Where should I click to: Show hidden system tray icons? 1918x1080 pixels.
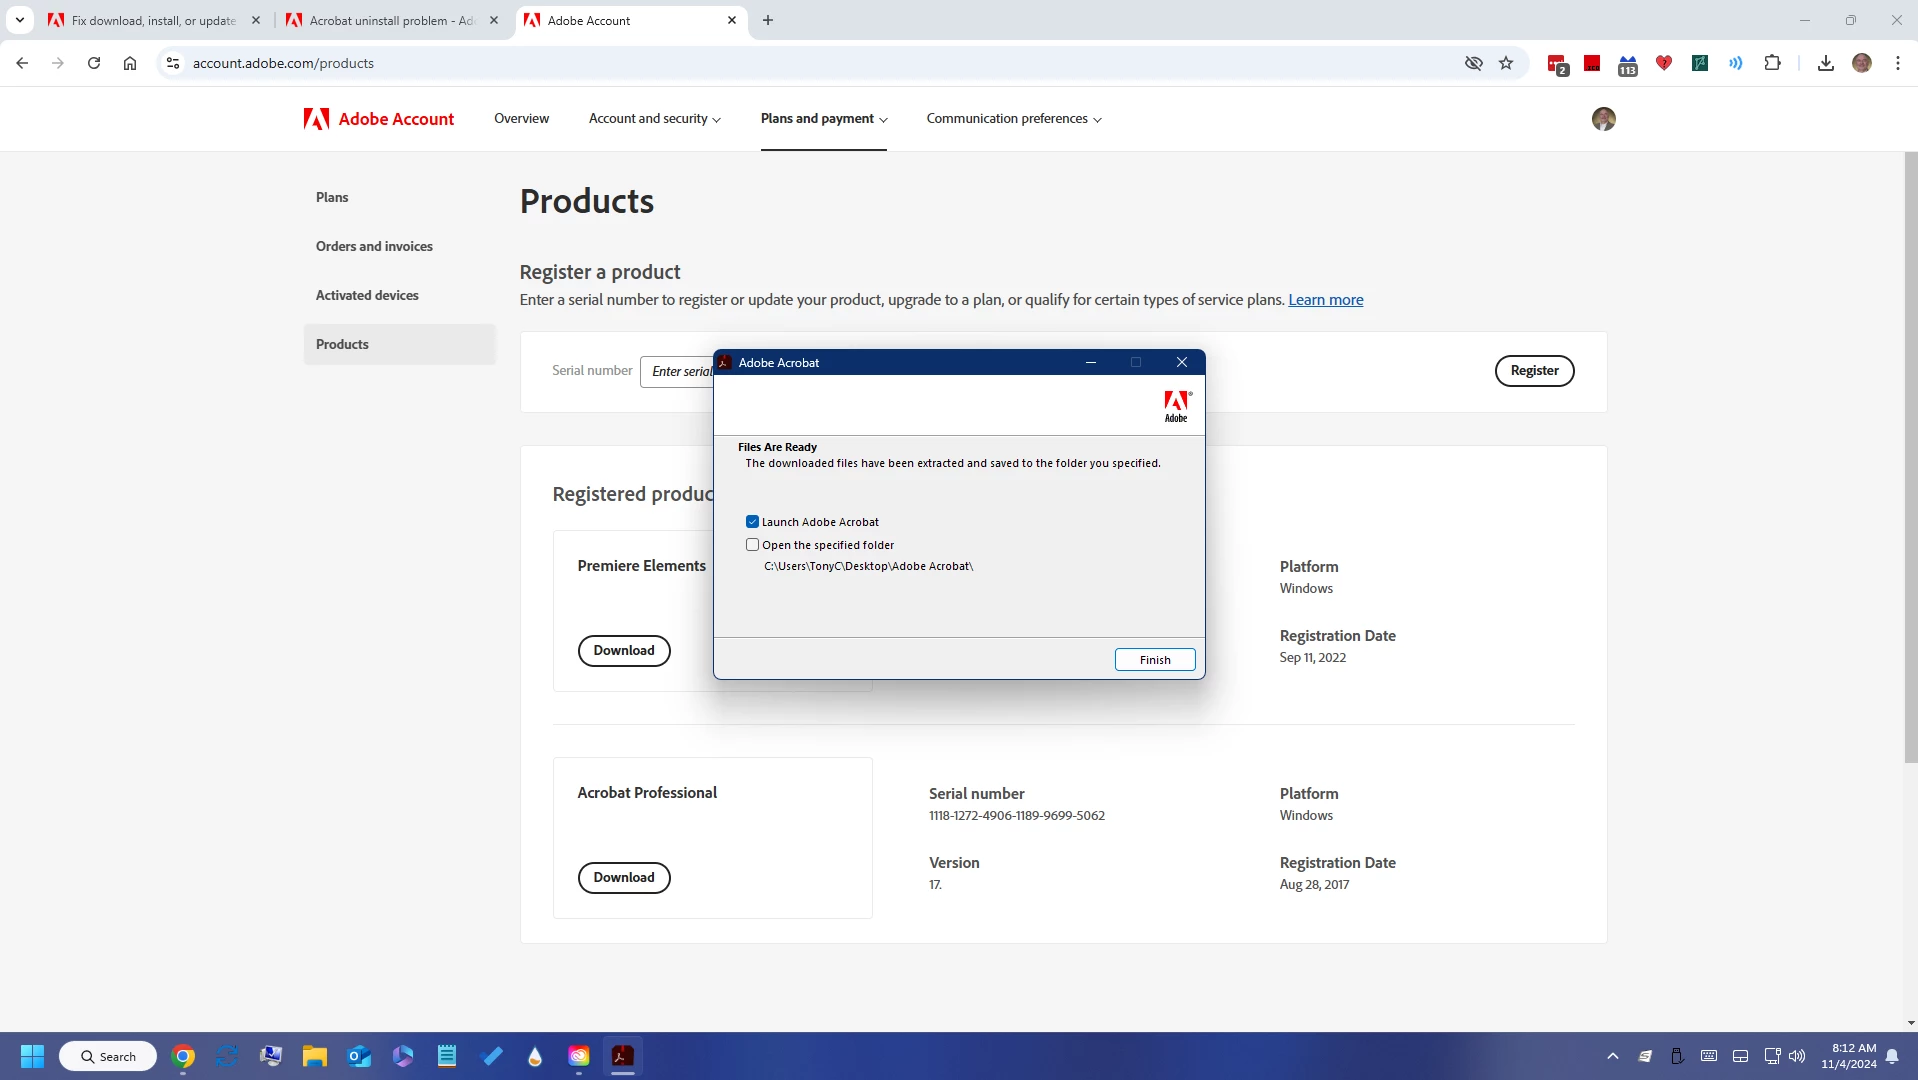click(x=1613, y=1056)
